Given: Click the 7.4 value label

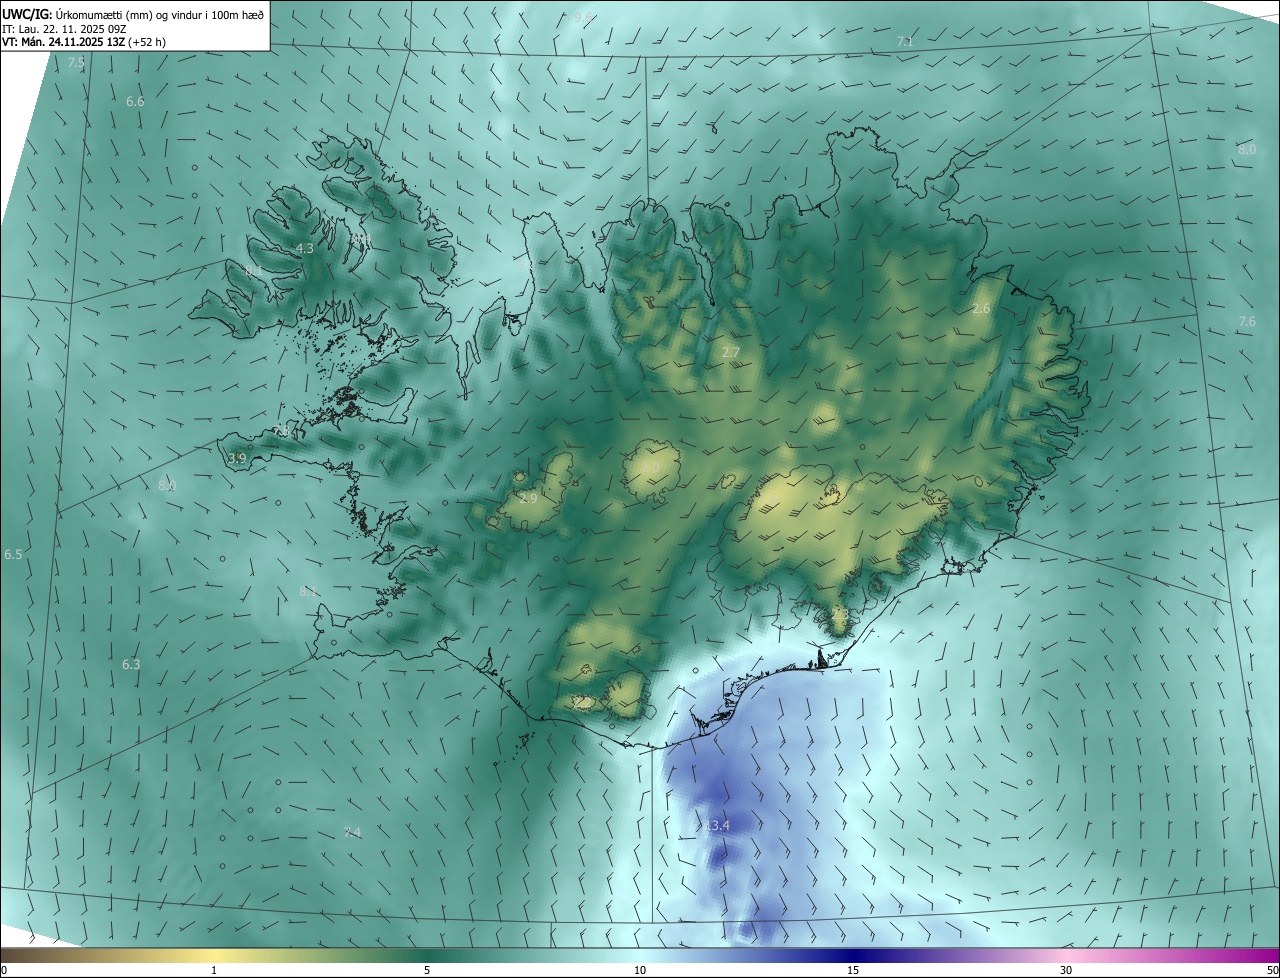Looking at the screenshot, I should [352, 833].
